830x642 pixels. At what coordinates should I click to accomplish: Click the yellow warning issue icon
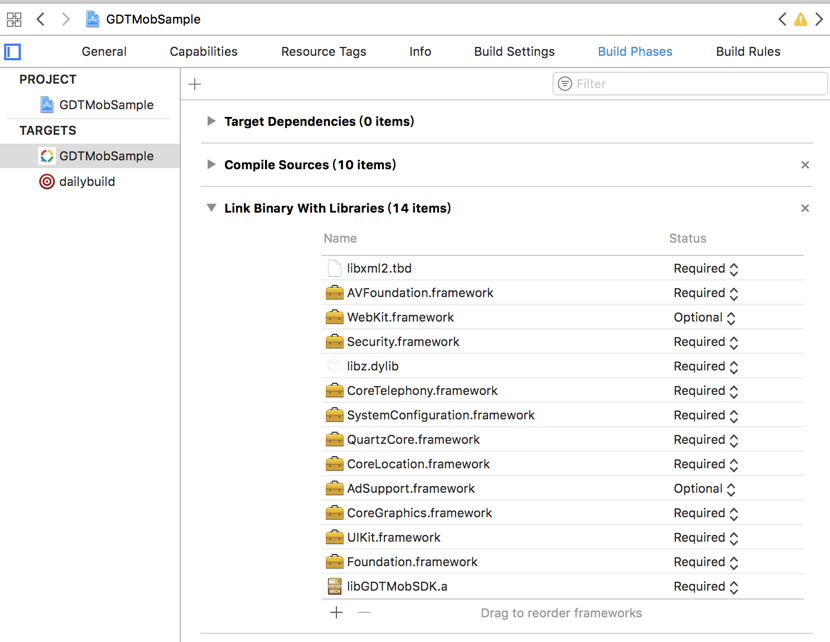[800, 19]
